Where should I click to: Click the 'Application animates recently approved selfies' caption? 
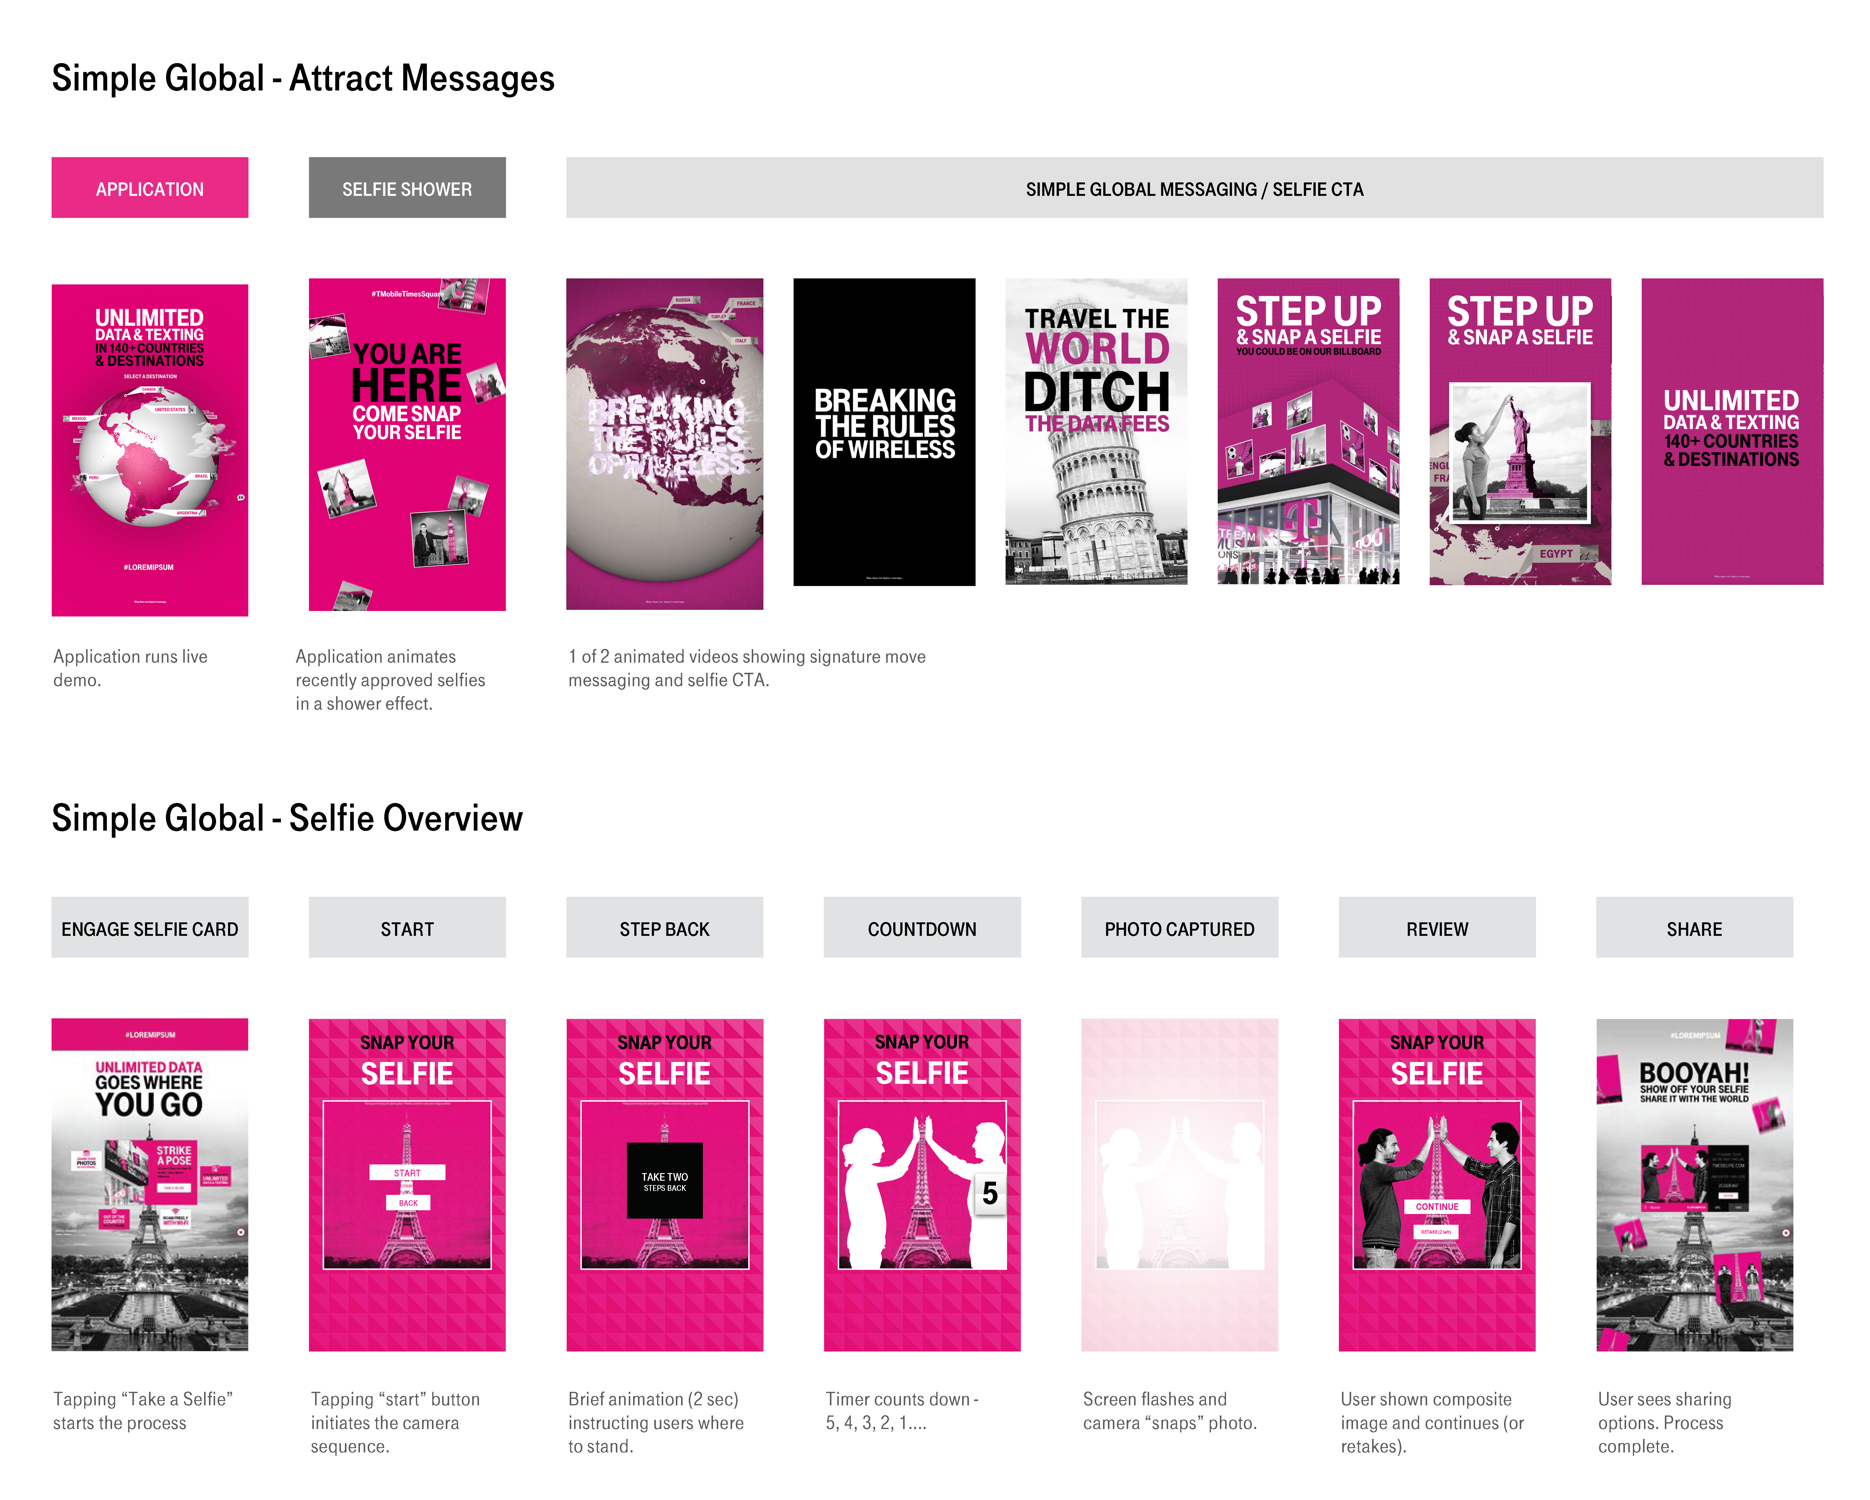(390, 680)
